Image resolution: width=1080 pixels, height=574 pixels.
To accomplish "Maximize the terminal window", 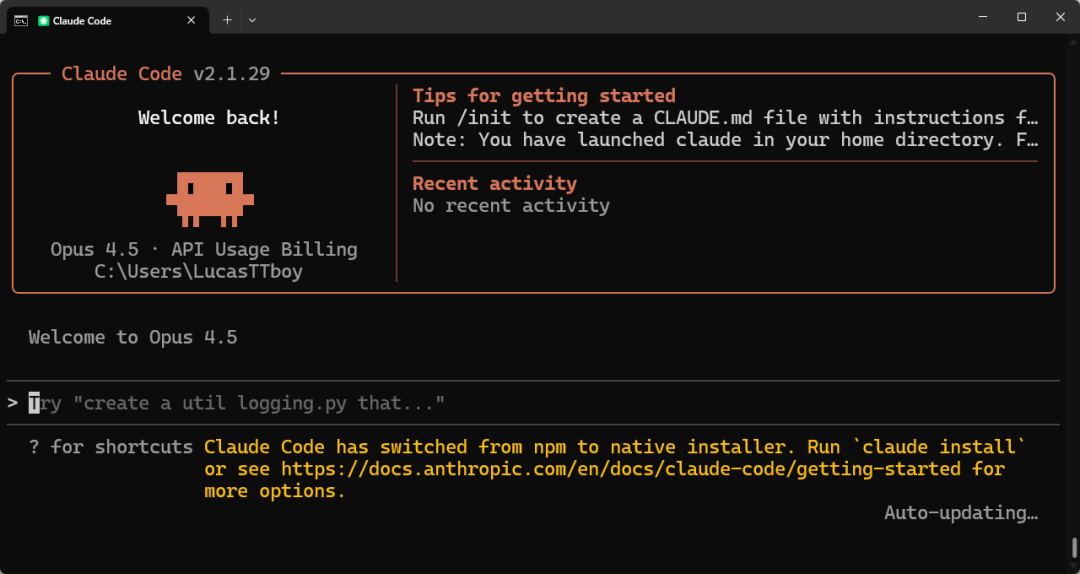I will [1021, 17].
